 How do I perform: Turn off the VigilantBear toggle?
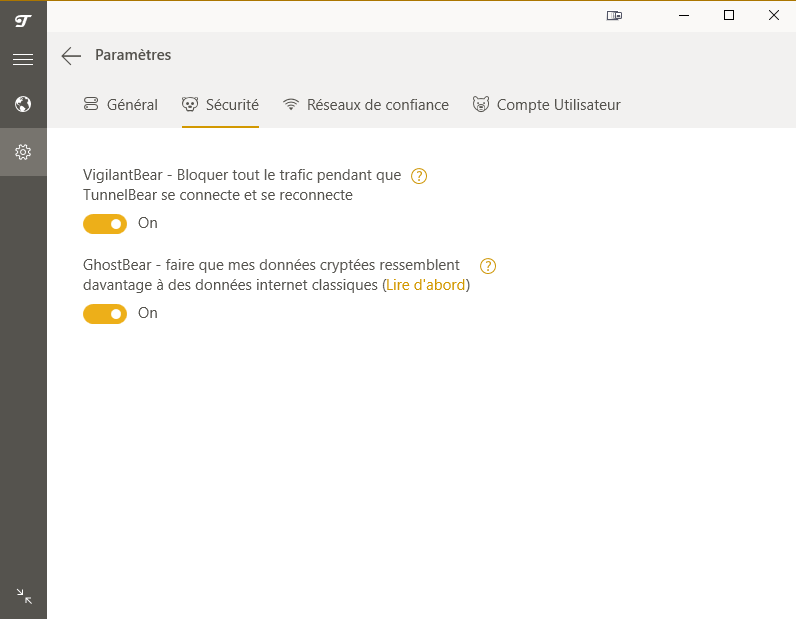tap(105, 224)
